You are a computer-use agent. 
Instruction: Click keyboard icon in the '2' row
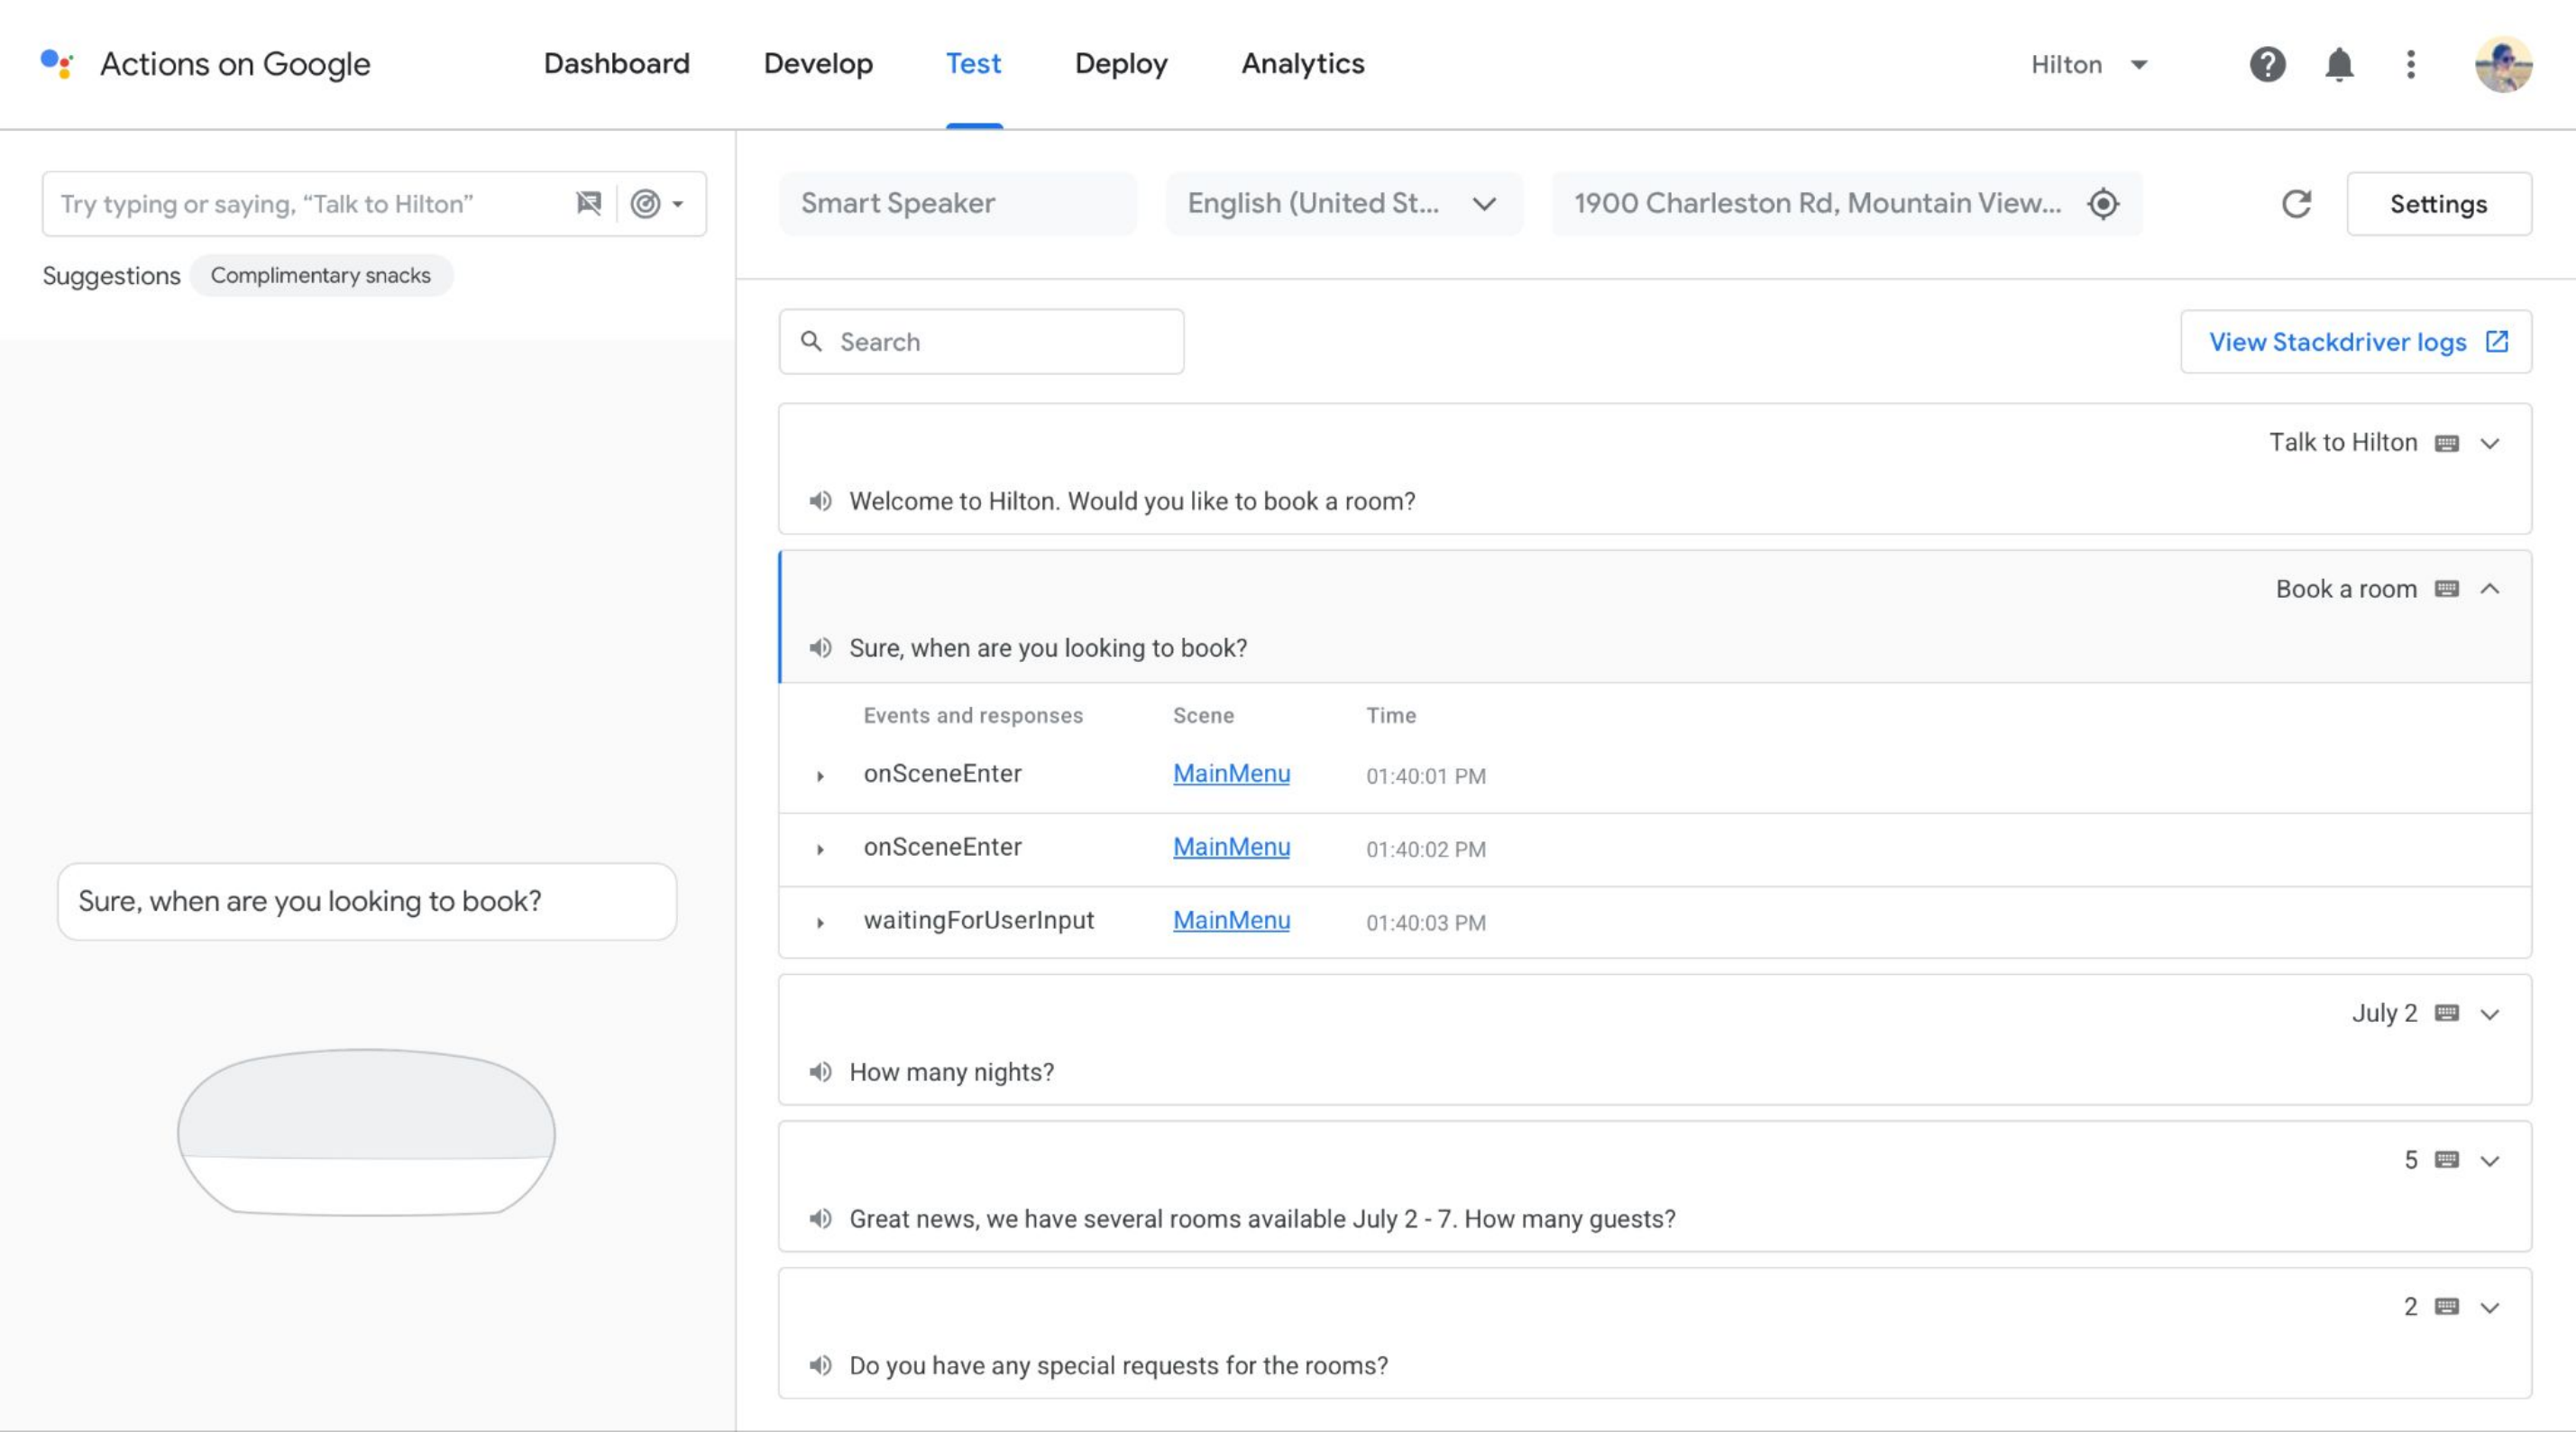click(2447, 1306)
